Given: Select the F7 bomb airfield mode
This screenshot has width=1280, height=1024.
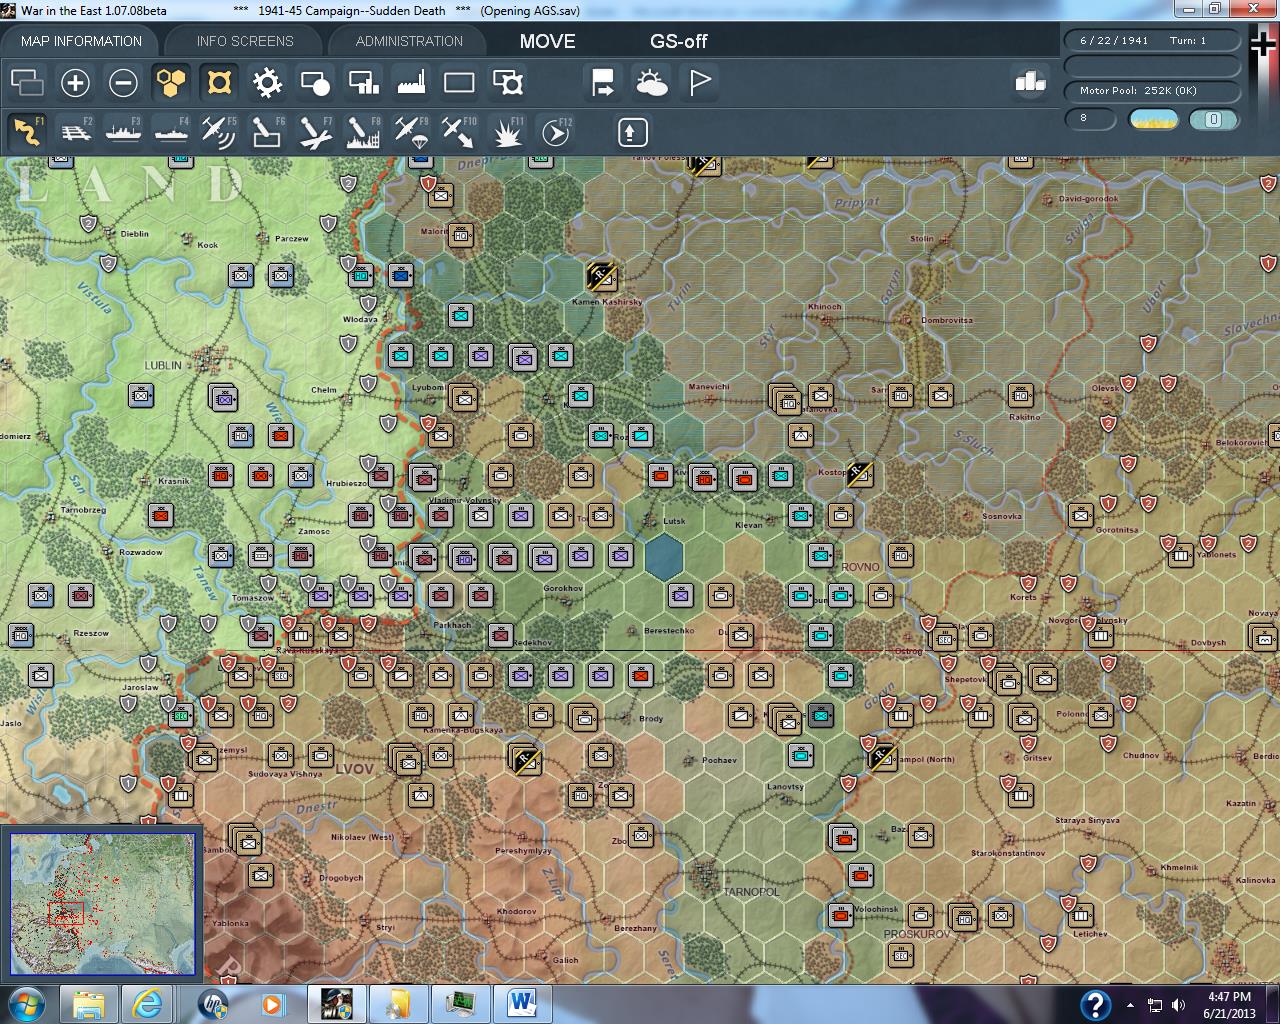Looking at the screenshot, I should tap(315, 132).
